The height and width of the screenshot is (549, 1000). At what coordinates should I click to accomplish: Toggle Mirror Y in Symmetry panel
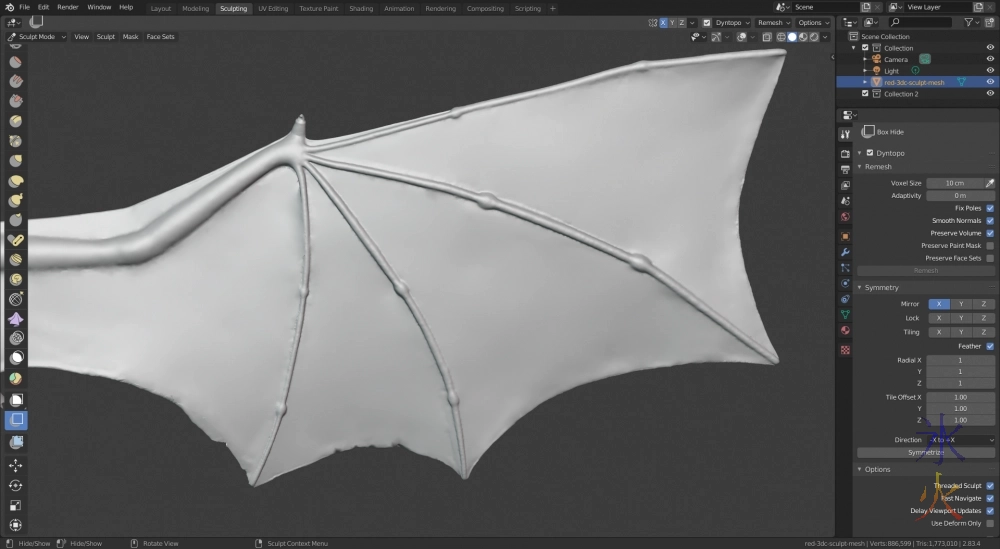pos(961,304)
